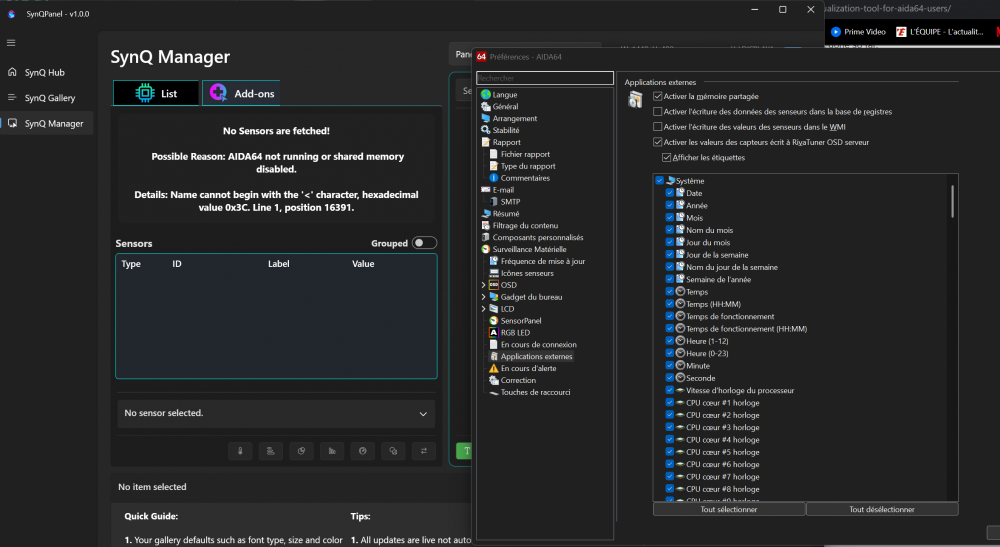
Task: Click the thermometer icon button
Action: coord(240,451)
